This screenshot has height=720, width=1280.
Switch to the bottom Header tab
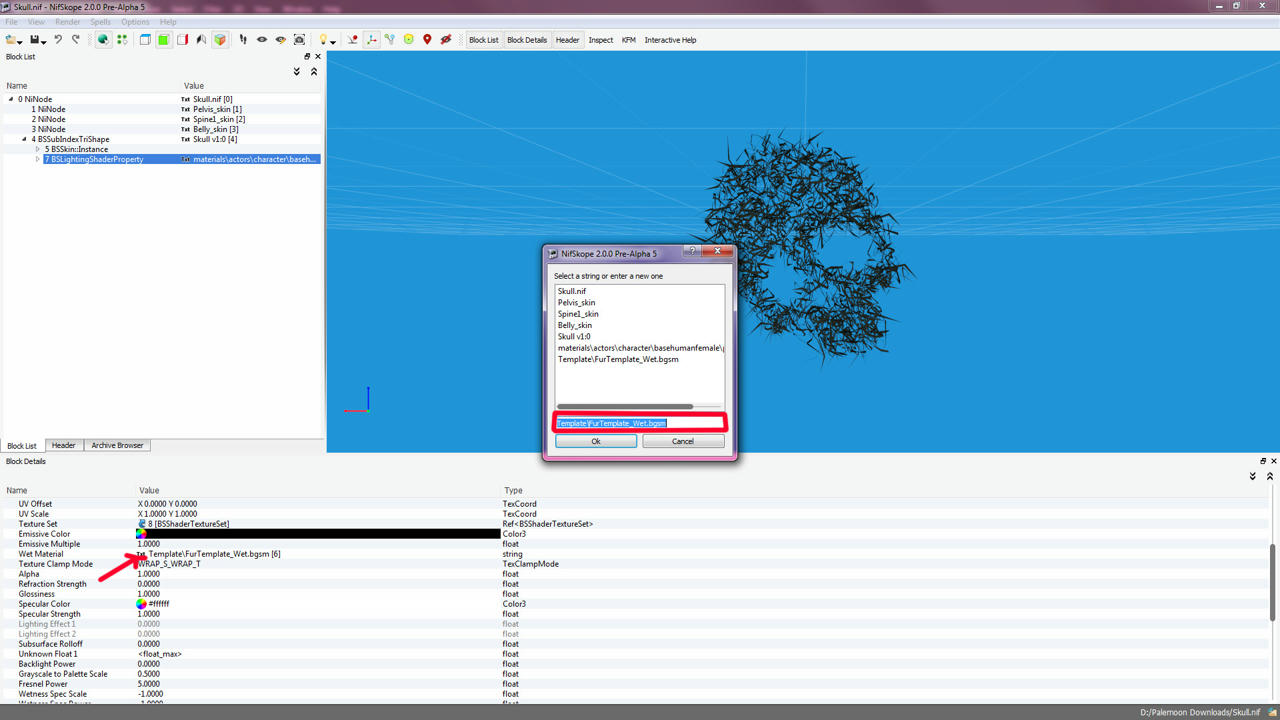[x=63, y=445]
